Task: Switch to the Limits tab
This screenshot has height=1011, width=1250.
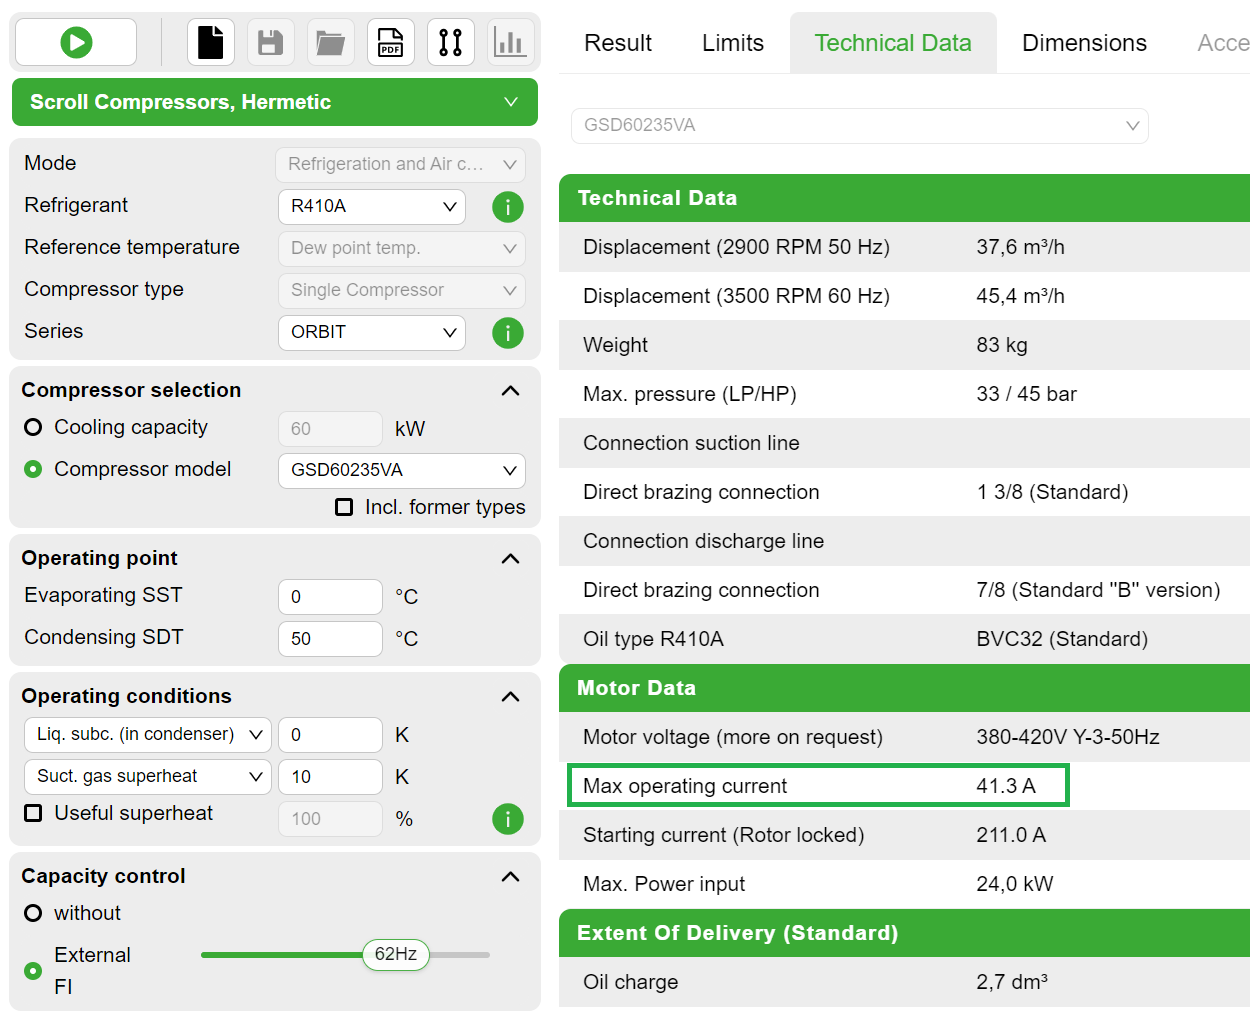Action: pos(732,43)
